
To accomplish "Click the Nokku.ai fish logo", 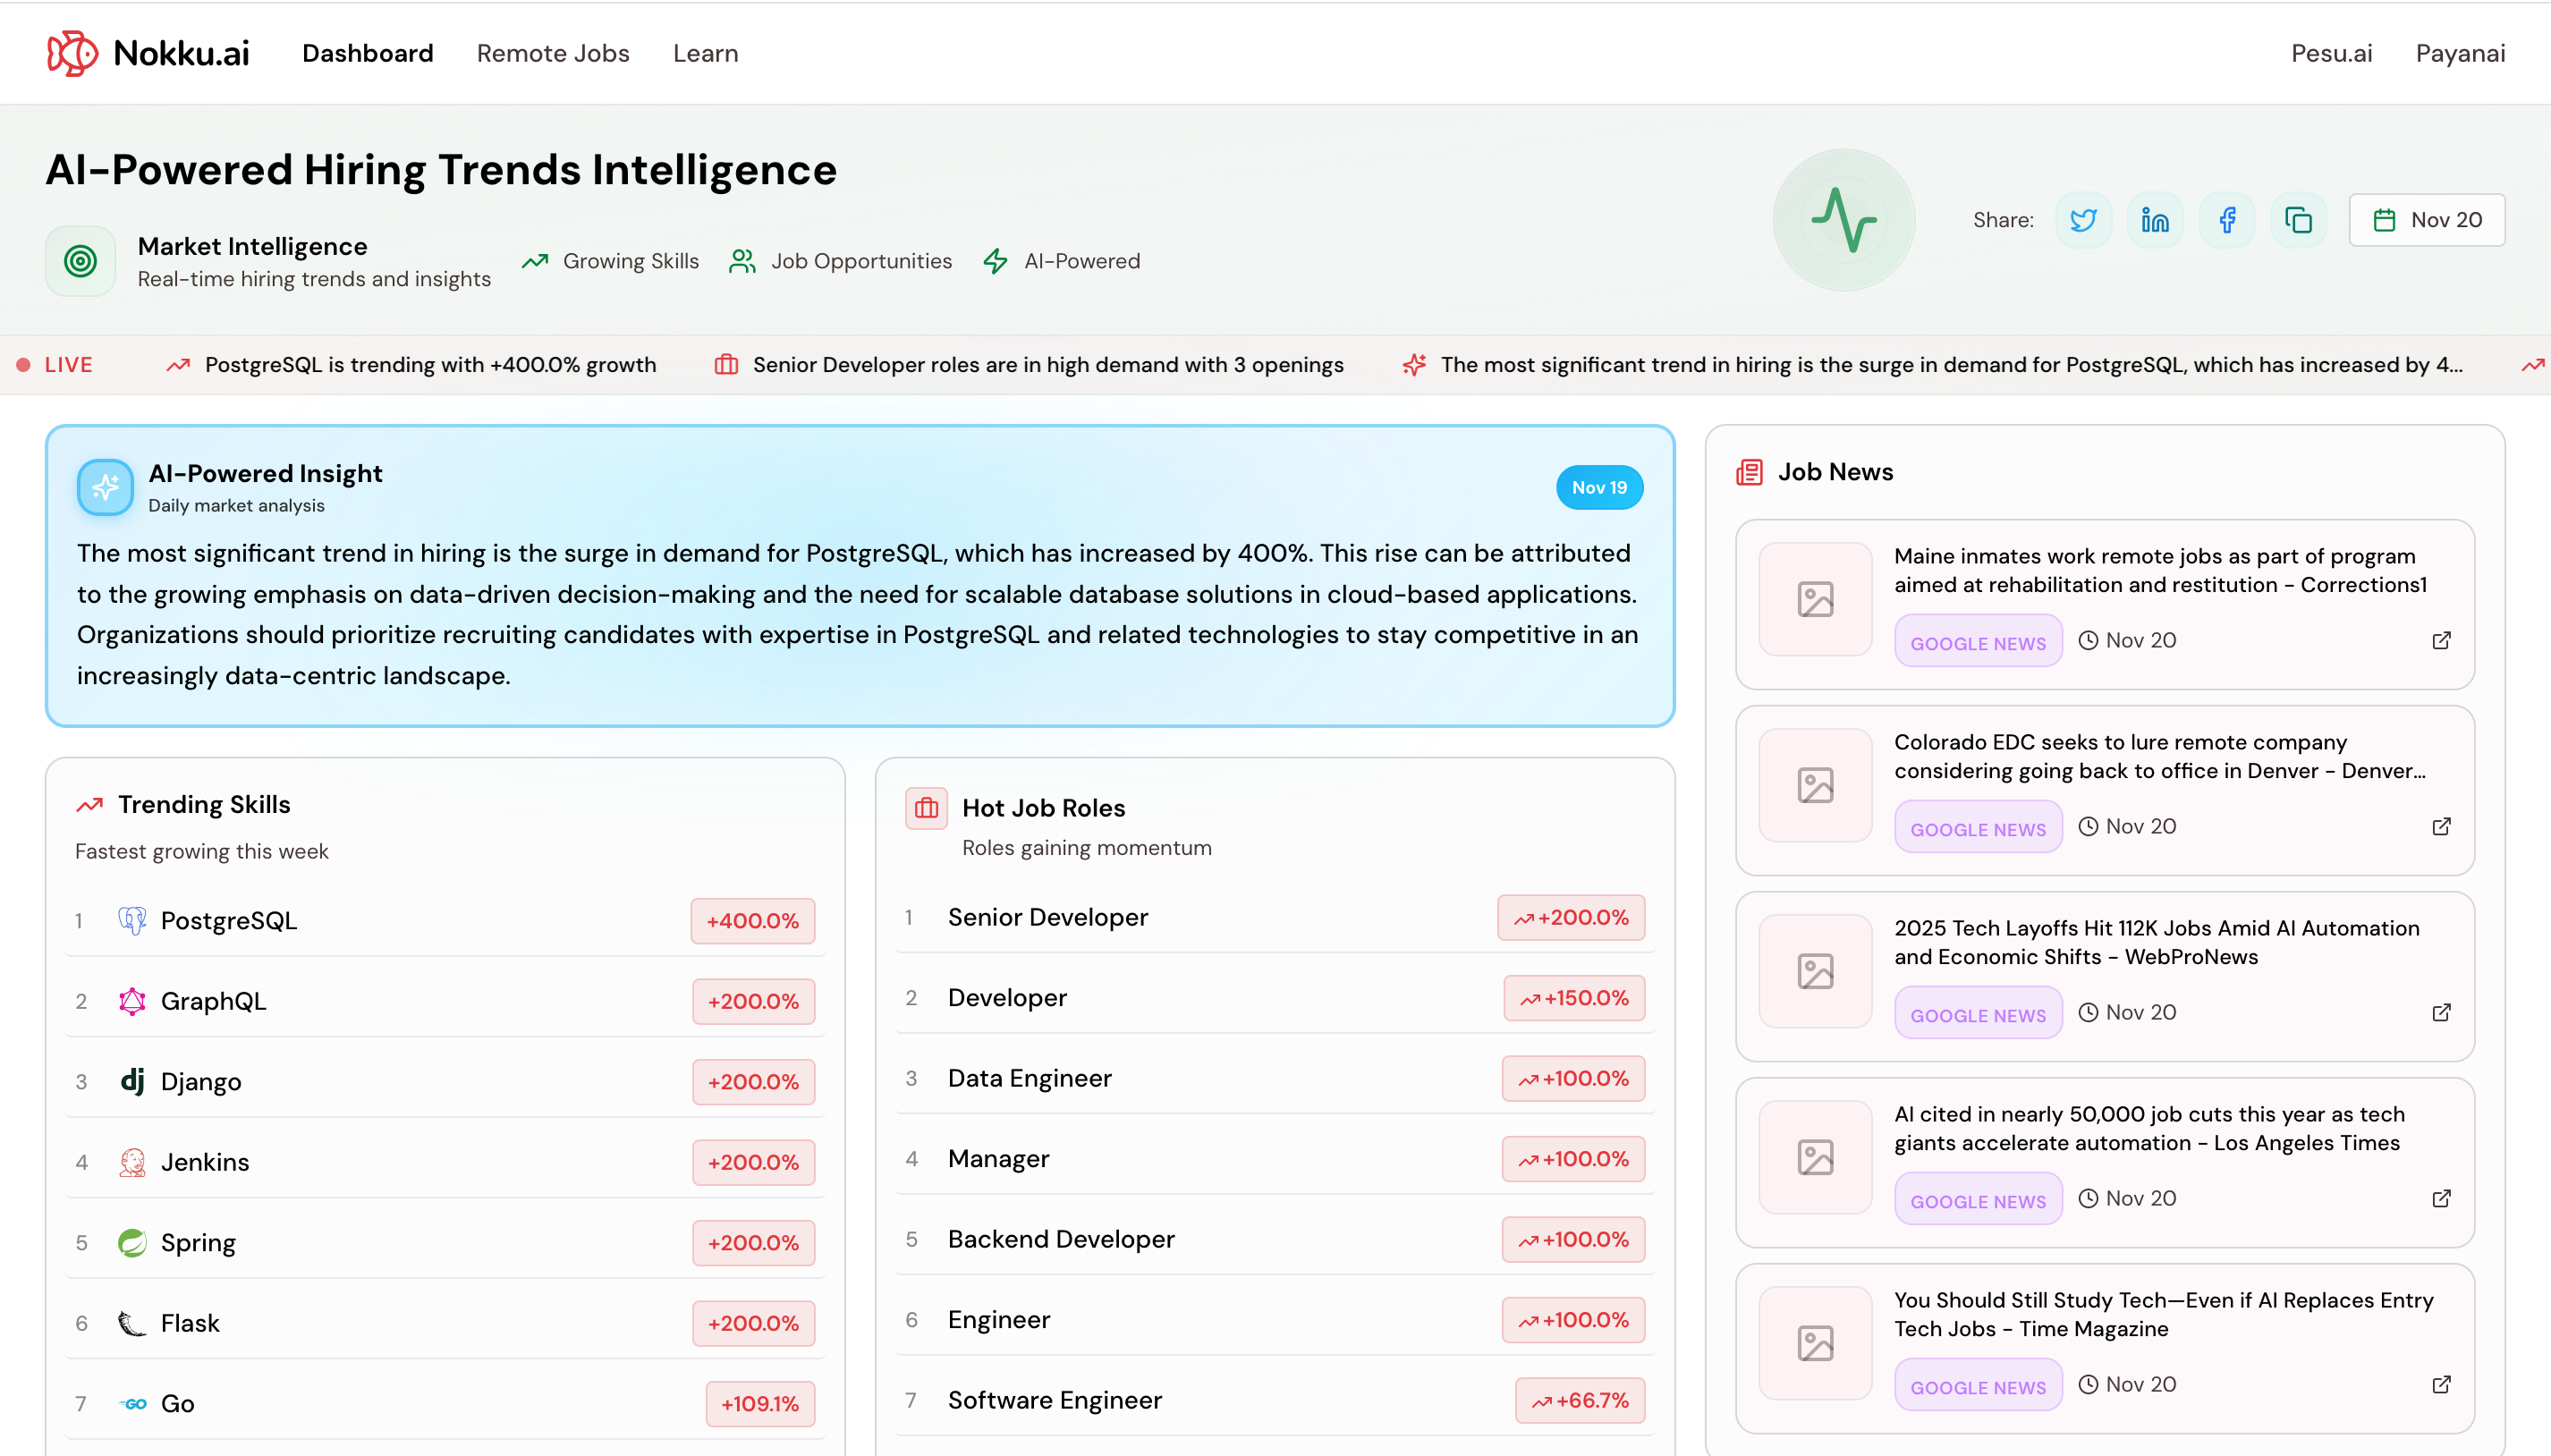I will [72, 53].
